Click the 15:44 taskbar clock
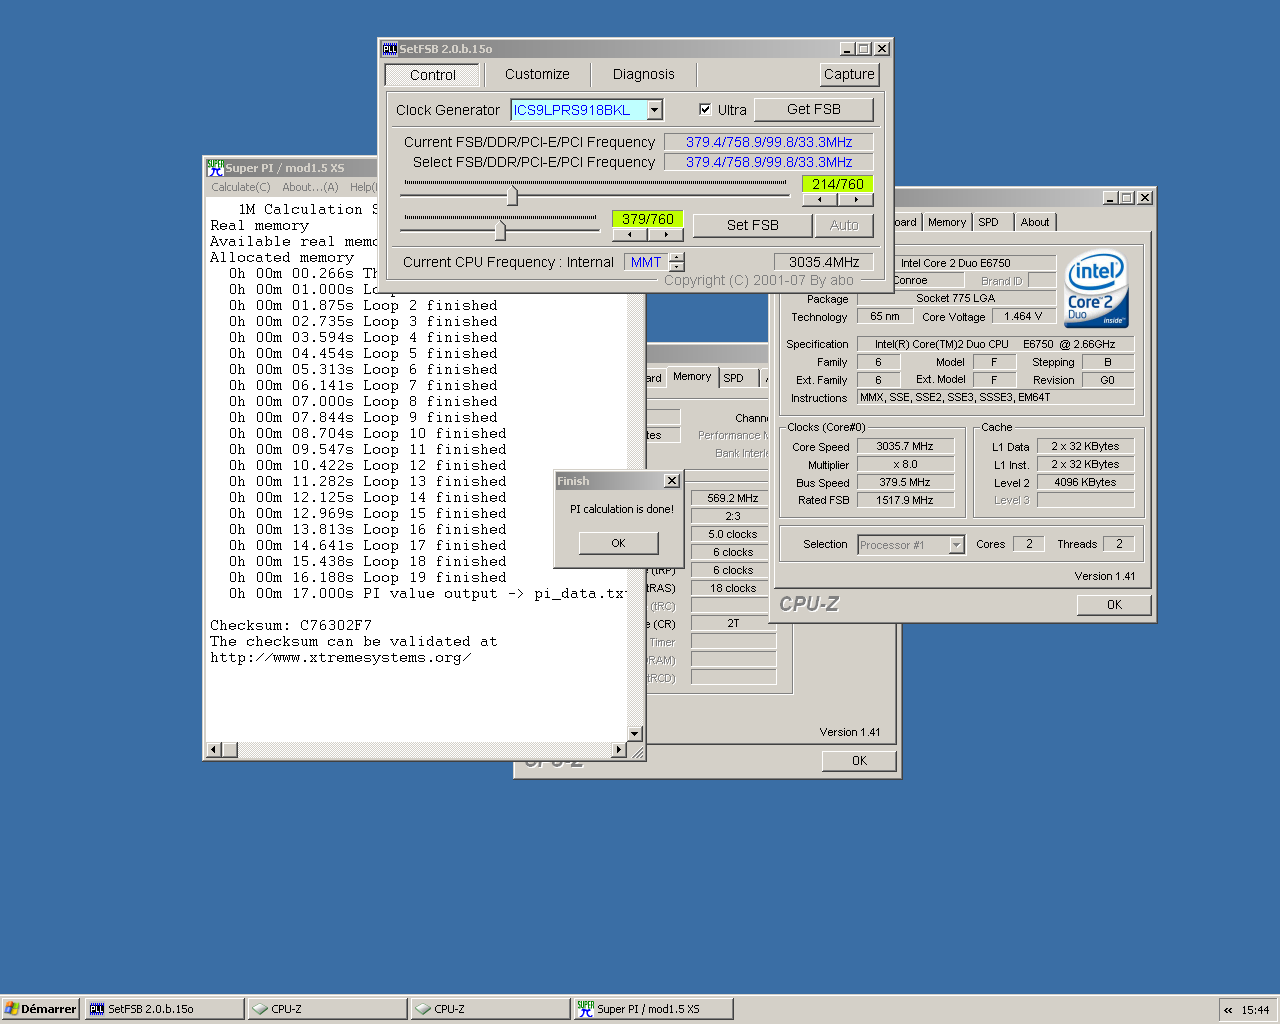 coord(1255,1010)
